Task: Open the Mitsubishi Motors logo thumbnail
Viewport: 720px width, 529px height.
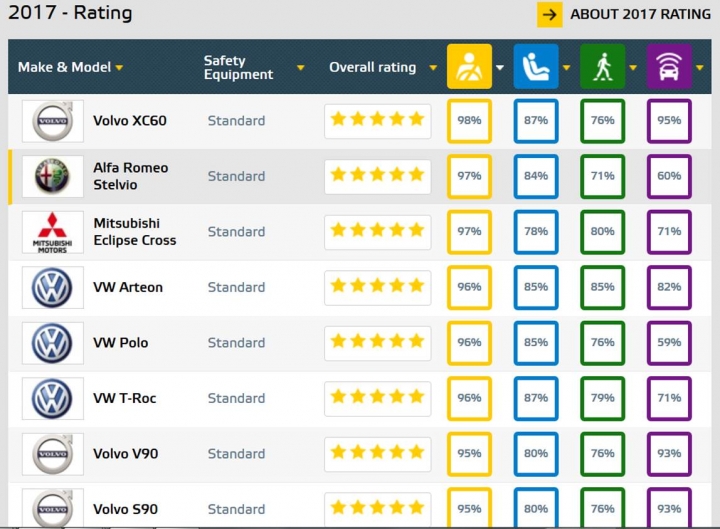Action: [x=53, y=232]
